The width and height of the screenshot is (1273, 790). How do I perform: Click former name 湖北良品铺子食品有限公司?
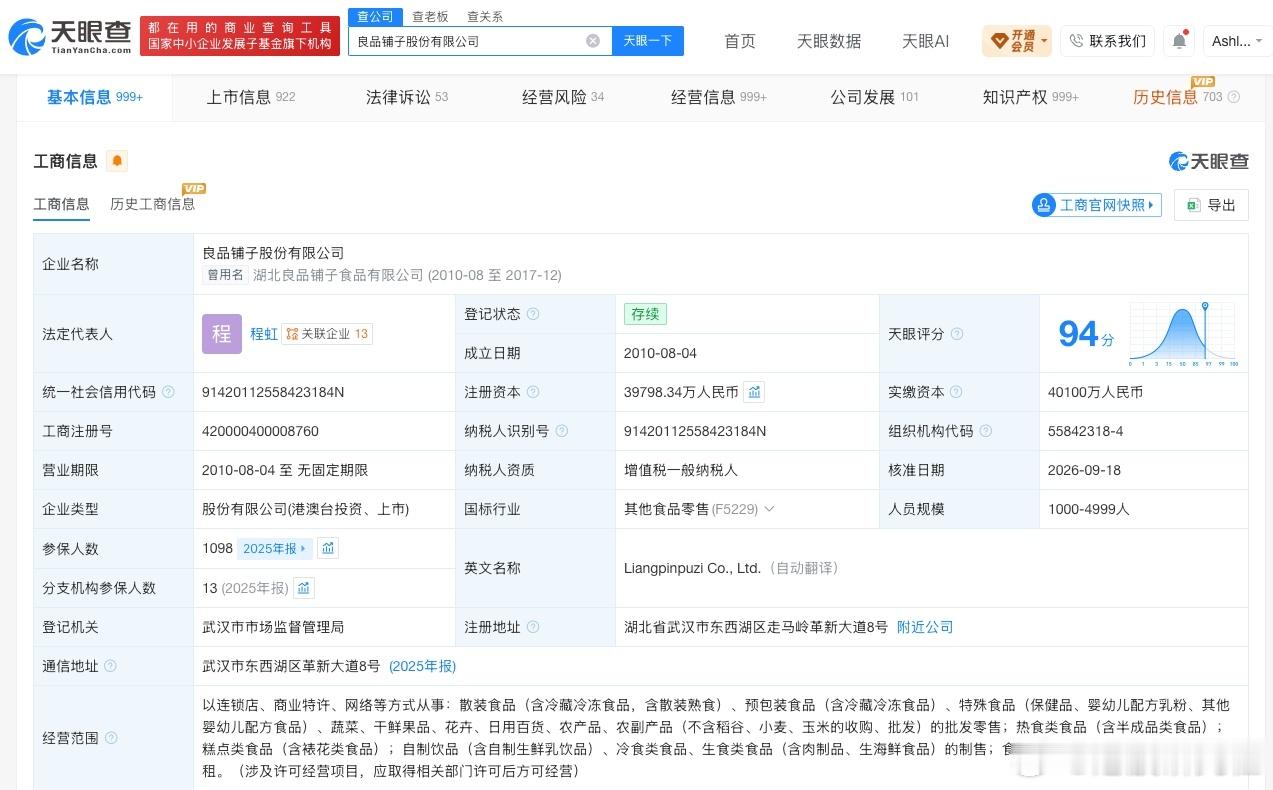[338, 275]
